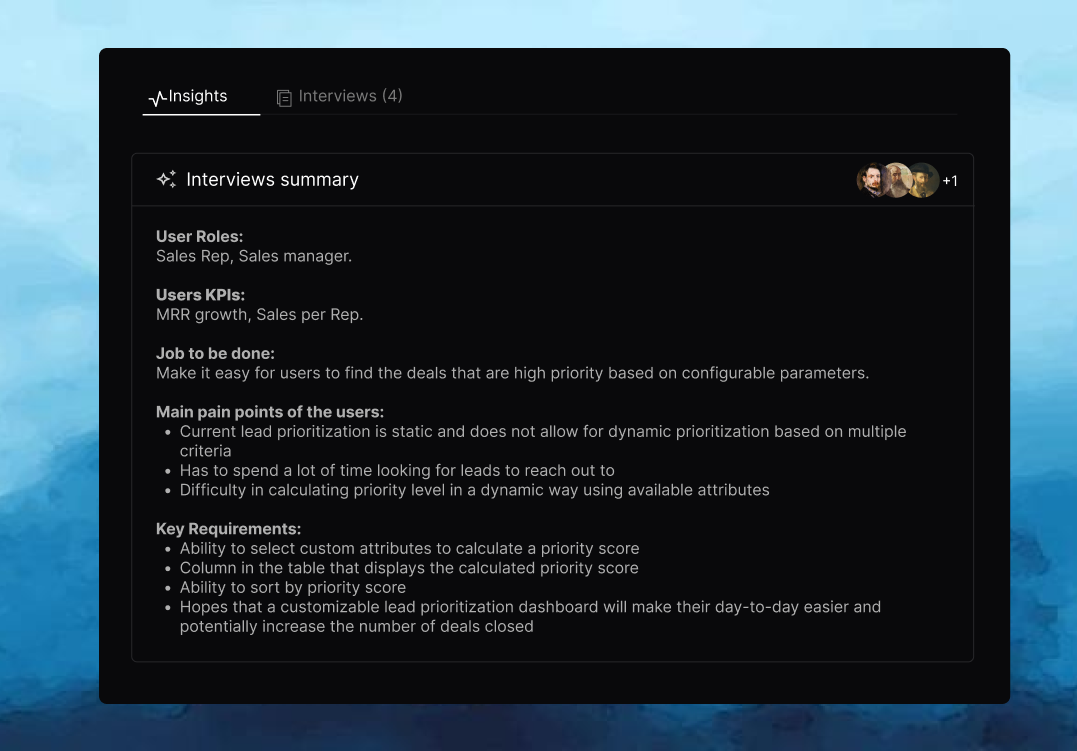
Task: Click the Job to be done heading
Action: [x=215, y=353]
